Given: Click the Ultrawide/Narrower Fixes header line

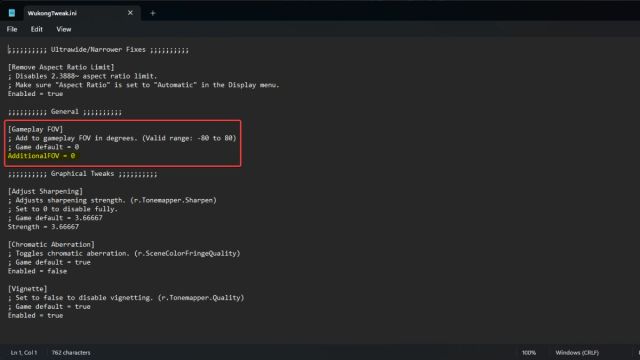Looking at the screenshot, I should click(x=98, y=50).
